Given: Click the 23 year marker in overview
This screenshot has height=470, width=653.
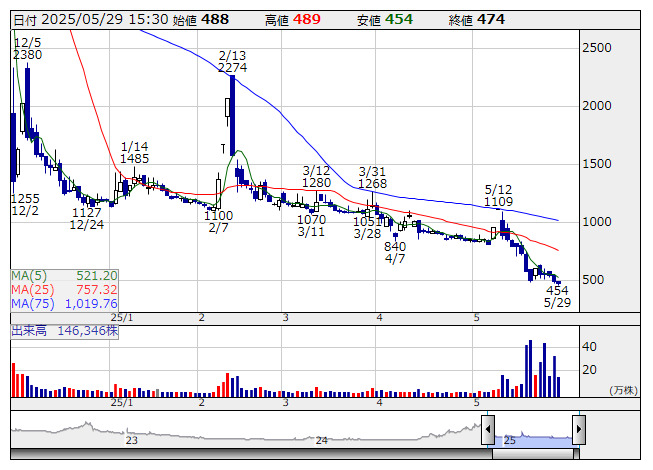Looking at the screenshot, I should [x=132, y=440].
